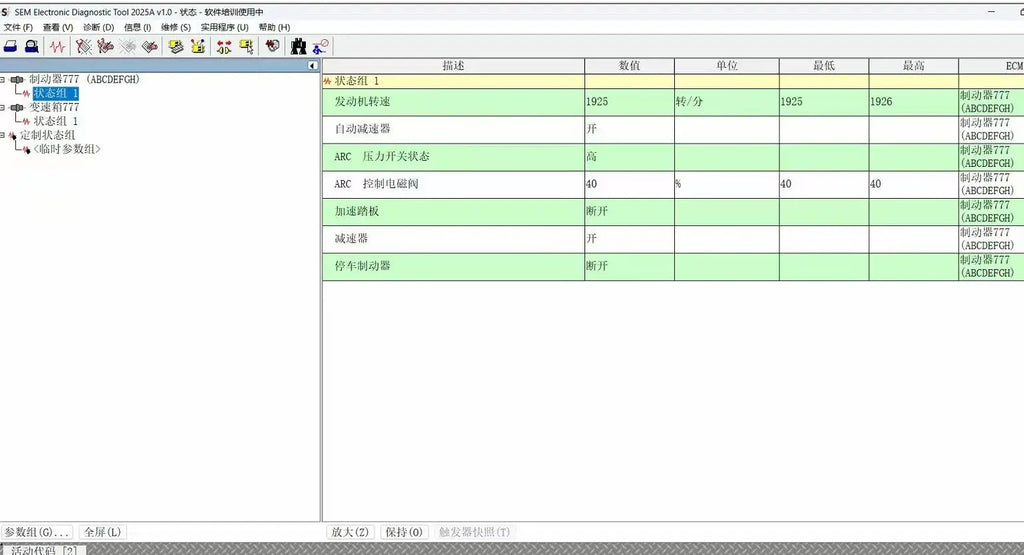1024x555 pixels.
Task: Select the <临时参数组> tree item
Action: tap(67, 150)
